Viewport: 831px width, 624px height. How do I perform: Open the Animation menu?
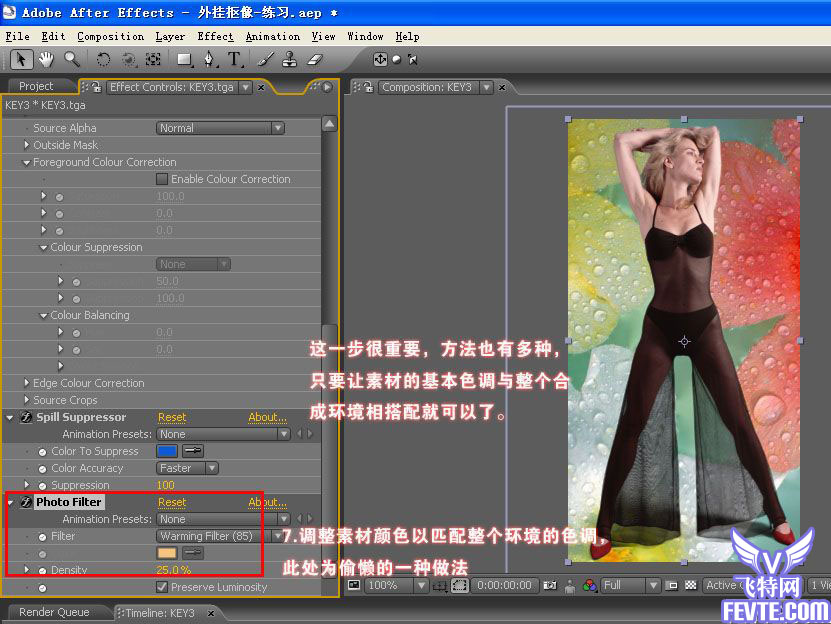click(272, 37)
